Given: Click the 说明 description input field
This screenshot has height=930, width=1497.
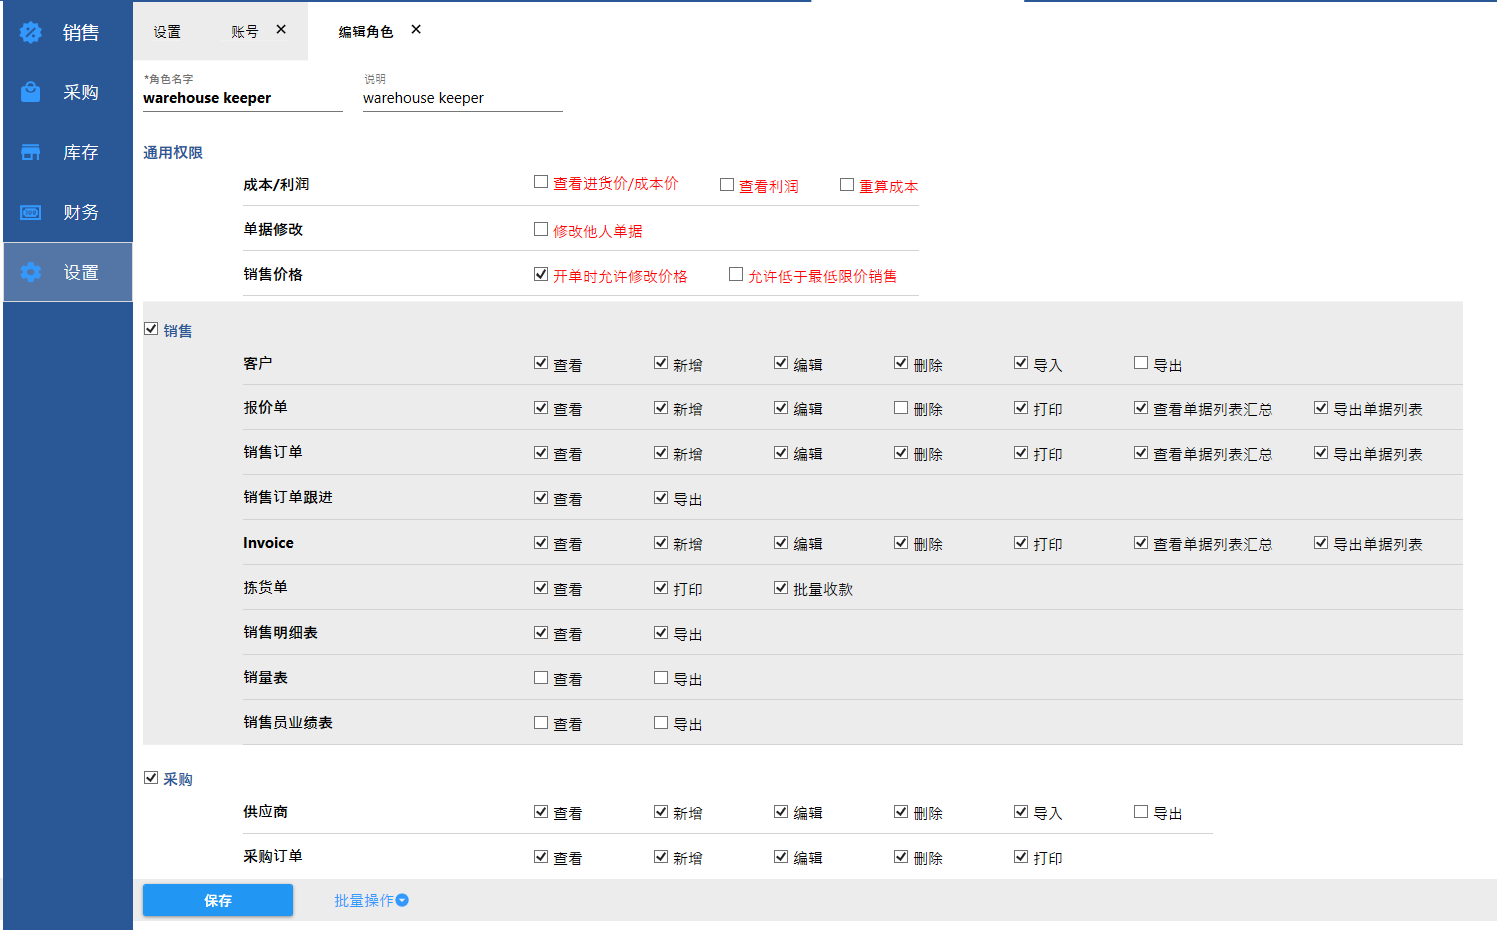Looking at the screenshot, I should pyautogui.click(x=462, y=98).
